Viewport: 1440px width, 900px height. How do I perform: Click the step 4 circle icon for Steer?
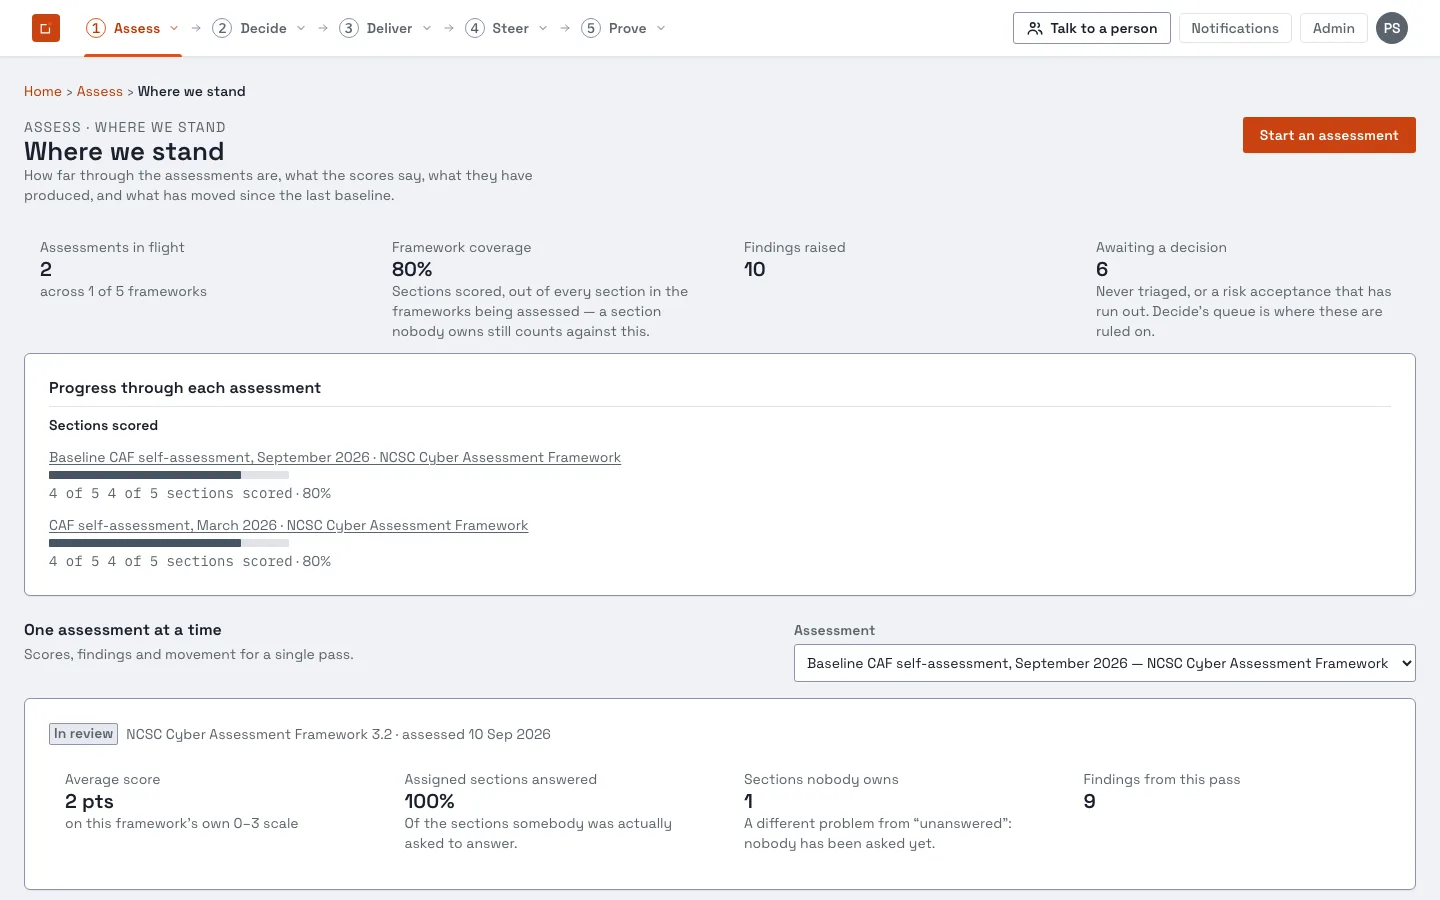point(475,28)
